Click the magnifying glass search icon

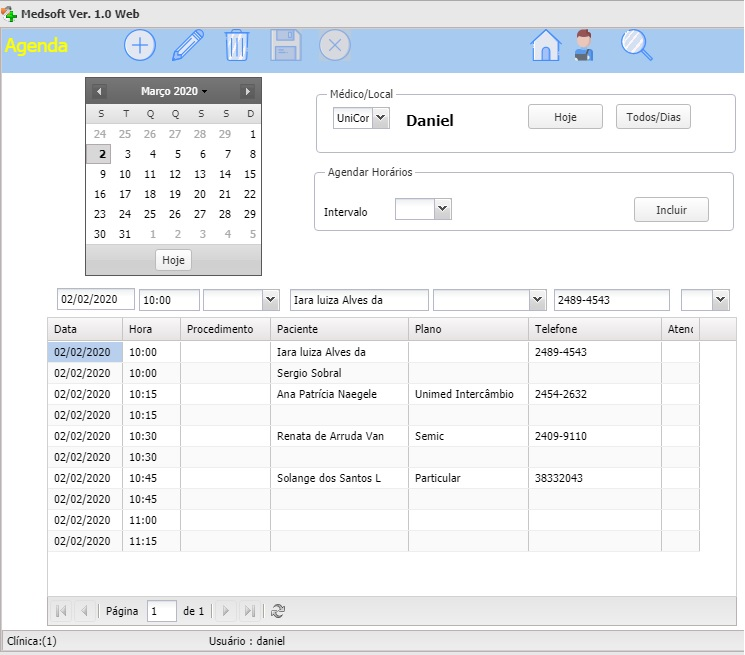[x=636, y=46]
